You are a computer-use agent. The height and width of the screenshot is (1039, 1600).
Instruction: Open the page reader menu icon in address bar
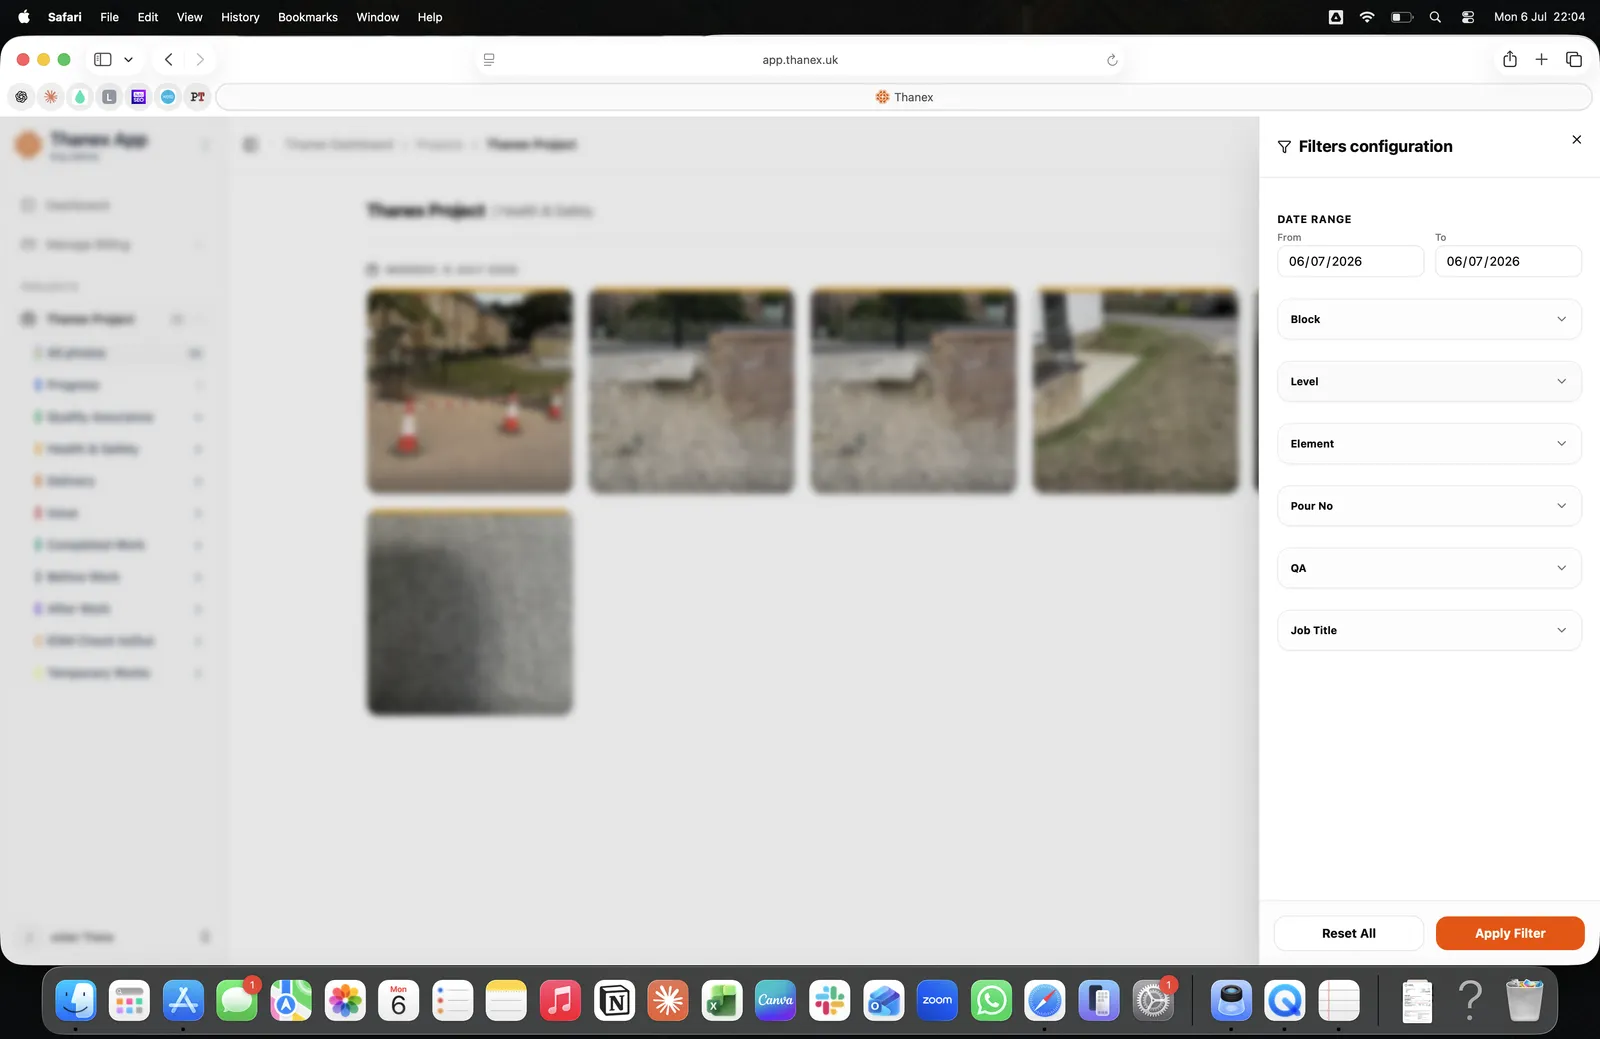(489, 60)
